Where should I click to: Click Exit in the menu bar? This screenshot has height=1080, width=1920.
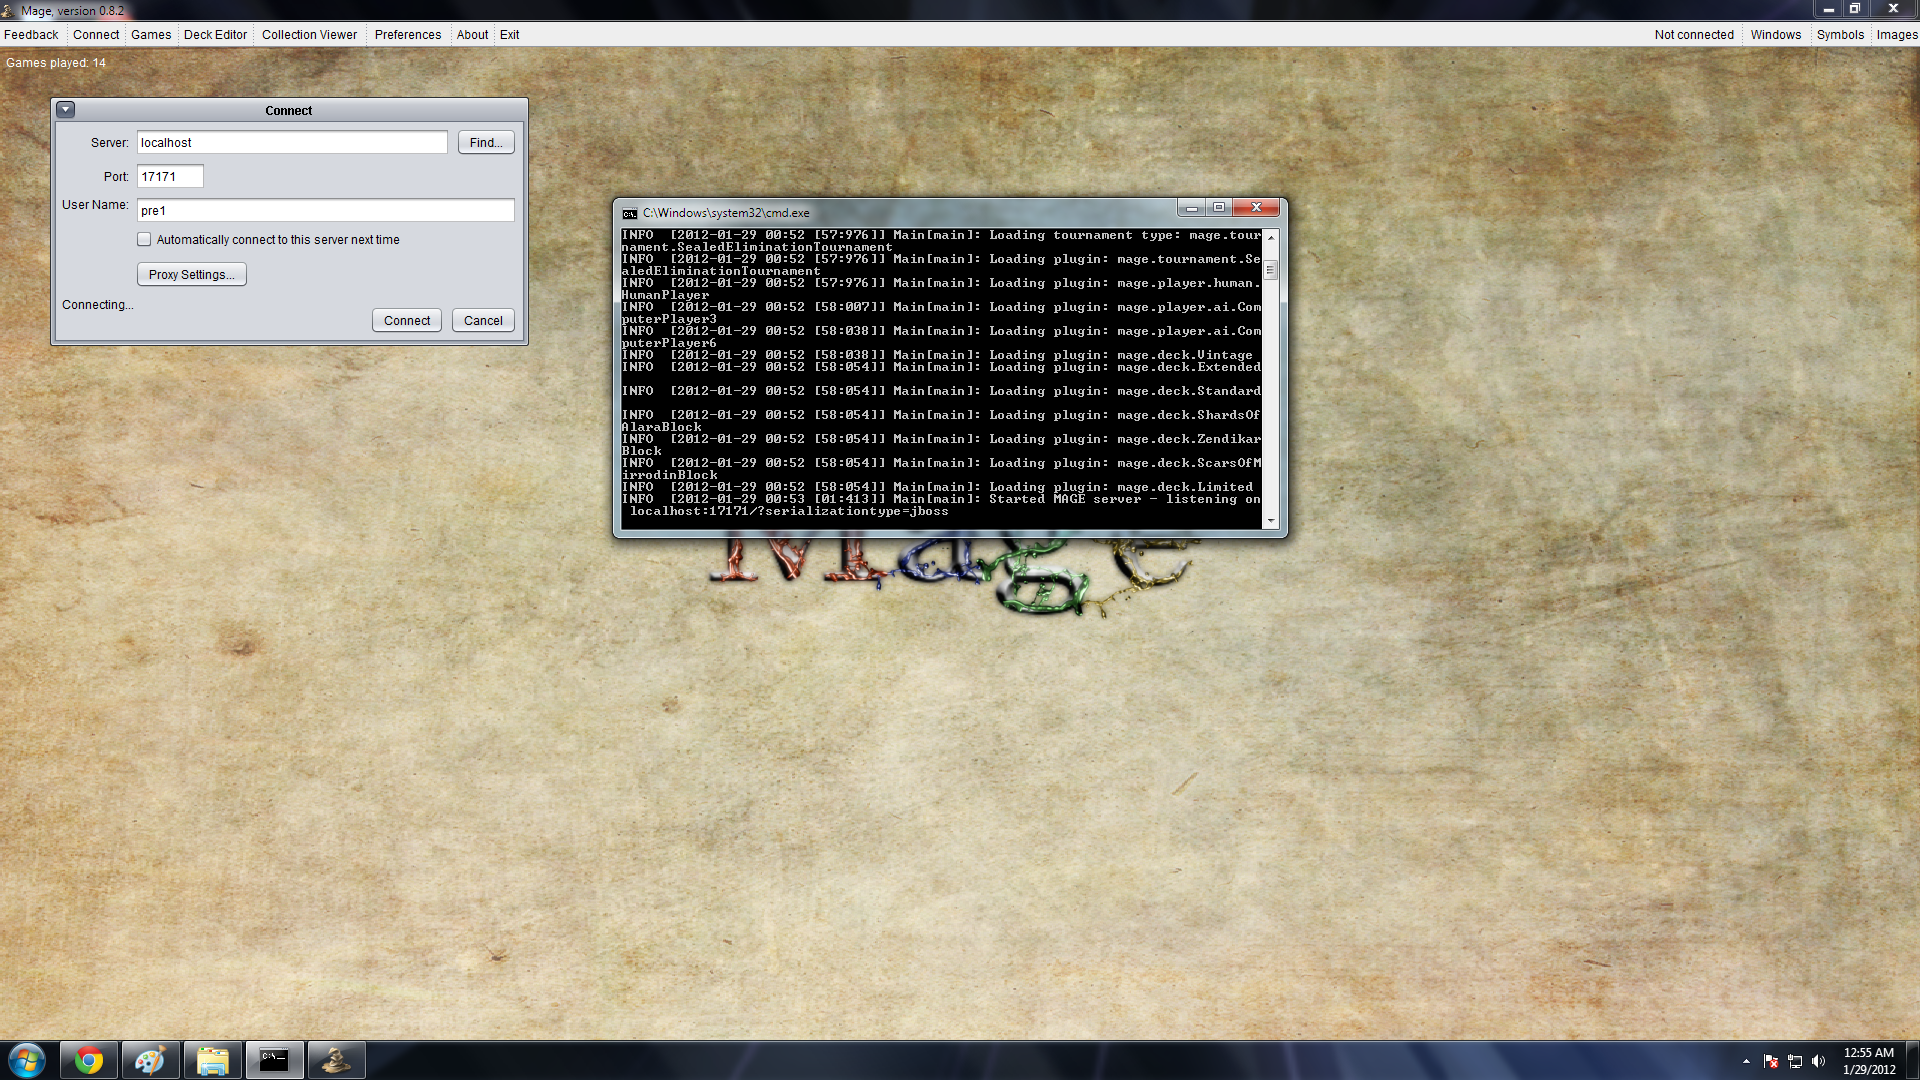coord(510,35)
